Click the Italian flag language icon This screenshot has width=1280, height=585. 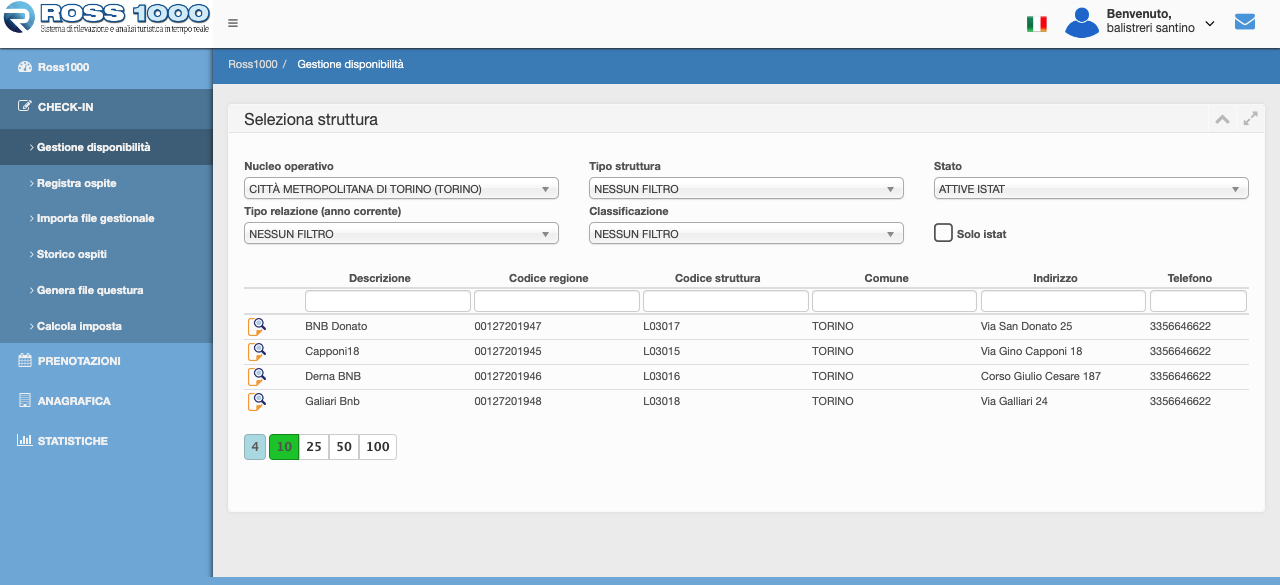[x=1037, y=23]
